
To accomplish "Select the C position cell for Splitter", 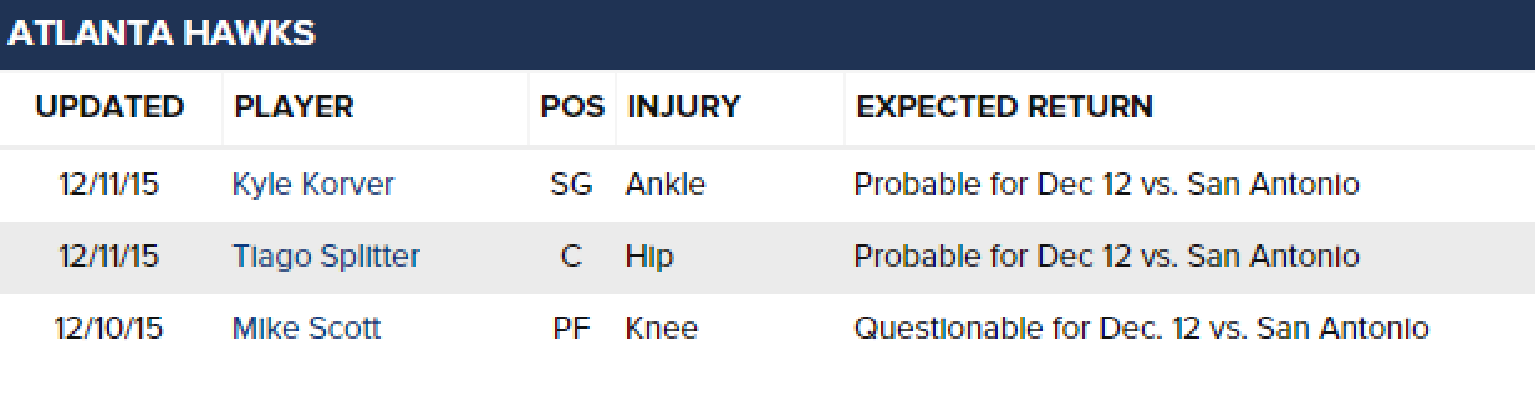I will pos(571,257).
